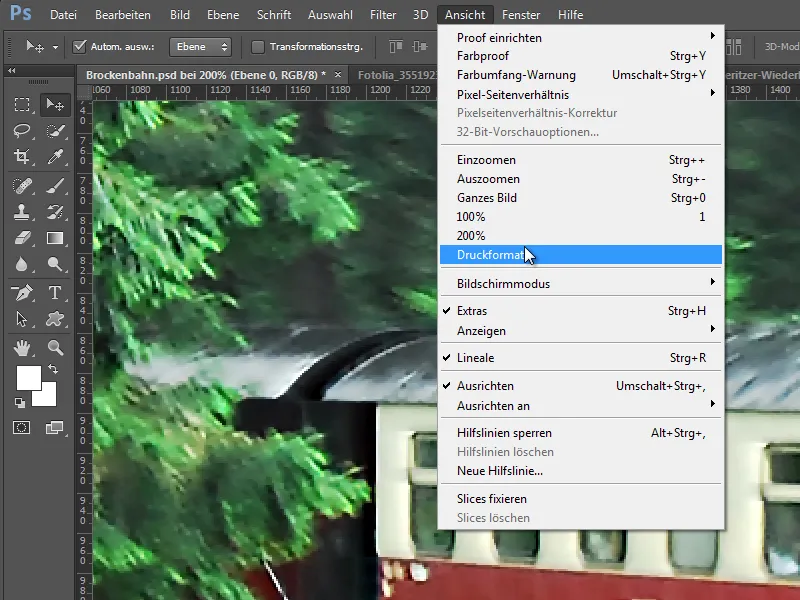This screenshot has width=800, height=600.
Task: Select the Rectangular Marquee tool
Action: tap(21, 105)
